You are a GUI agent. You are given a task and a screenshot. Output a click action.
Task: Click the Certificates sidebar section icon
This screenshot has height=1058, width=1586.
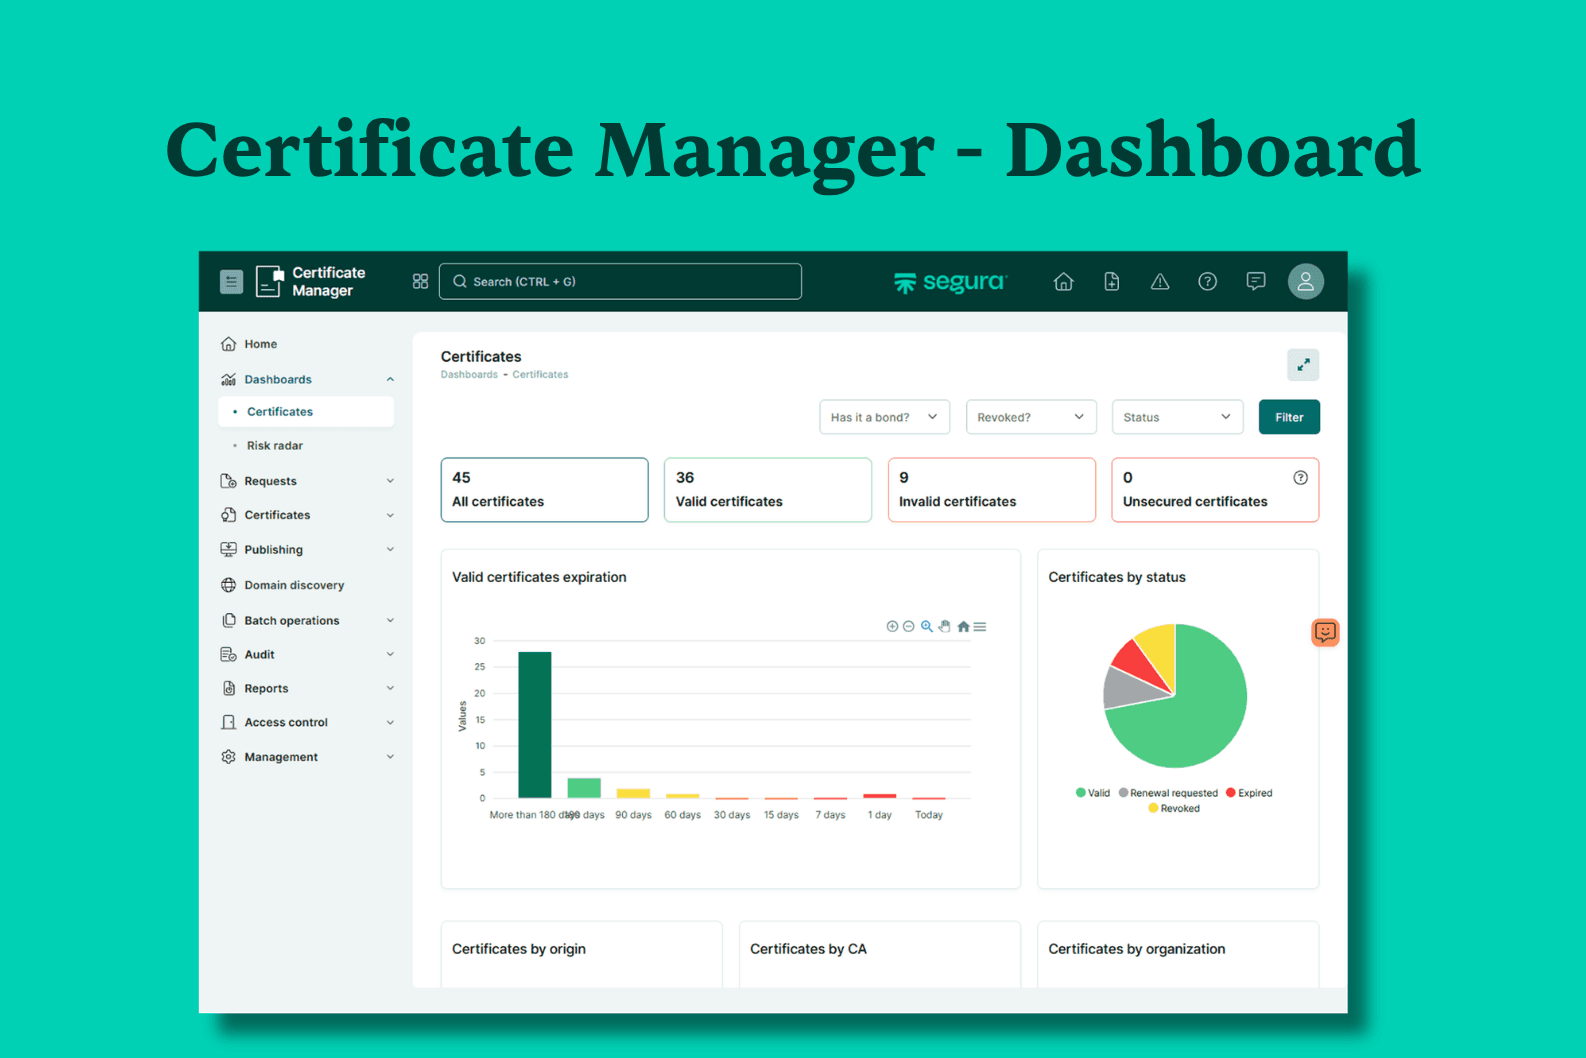pos(228,515)
